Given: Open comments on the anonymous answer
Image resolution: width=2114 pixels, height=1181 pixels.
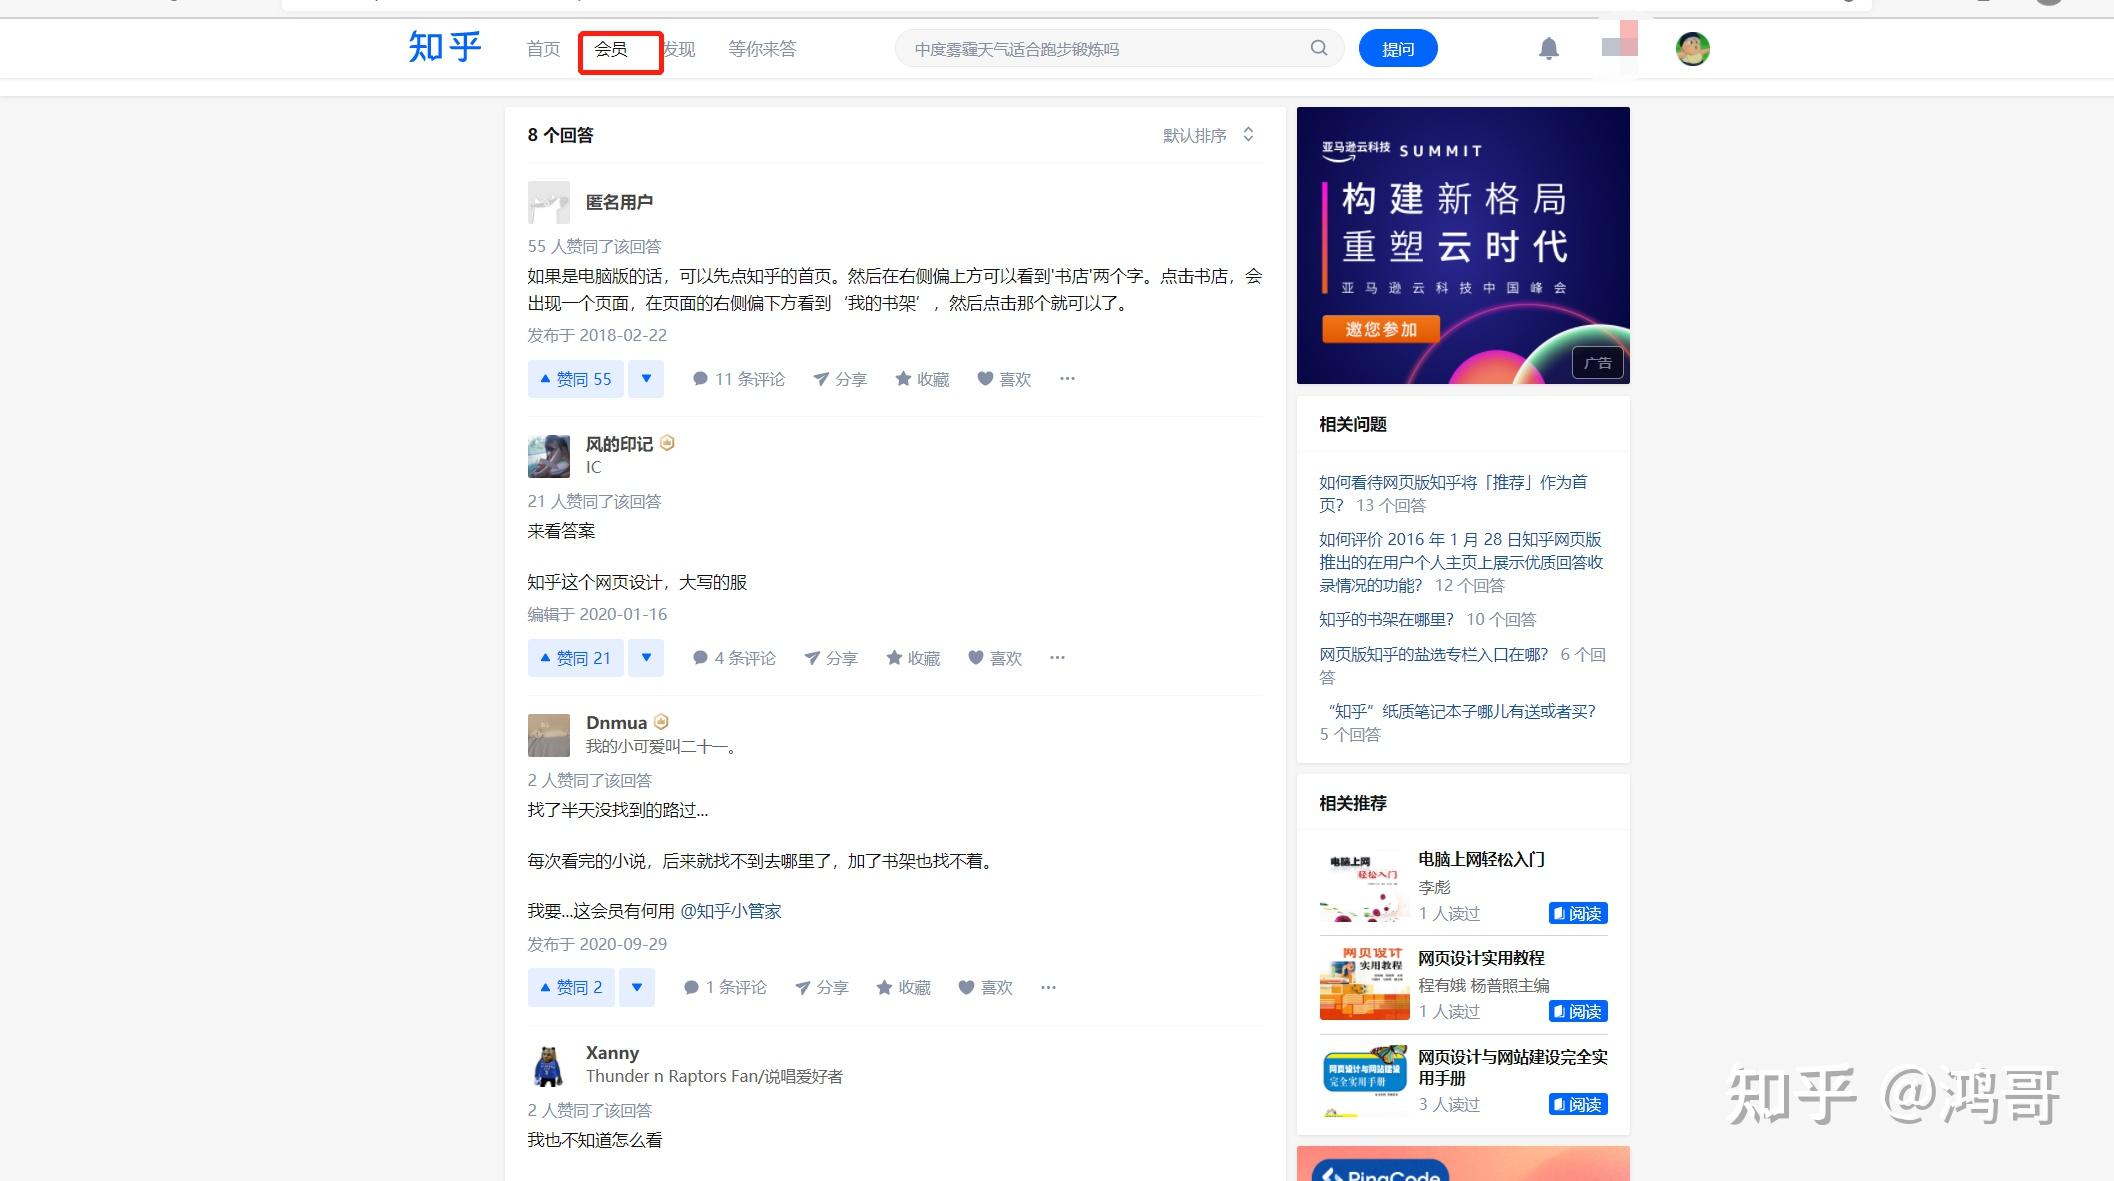Looking at the screenshot, I should (x=738, y=379).
